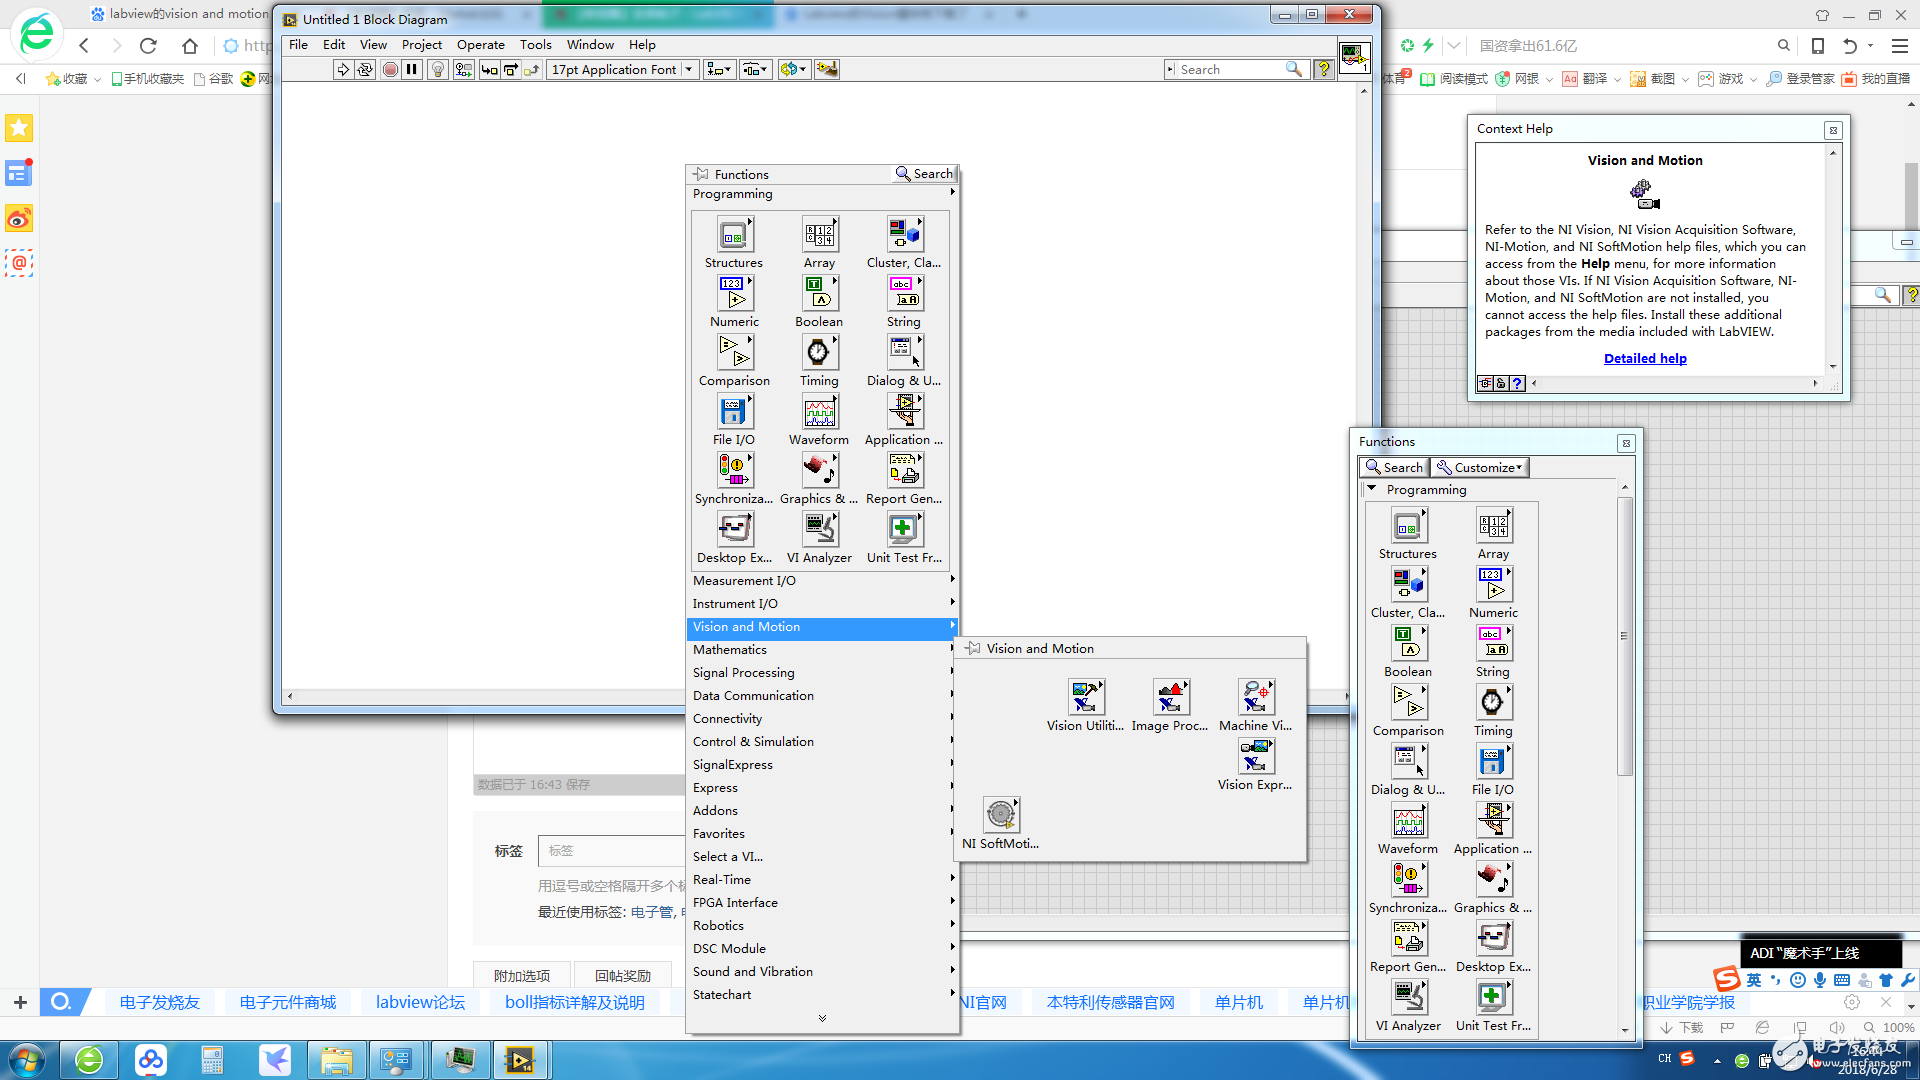
Task: Open the File menu
Action: point(298,44)
